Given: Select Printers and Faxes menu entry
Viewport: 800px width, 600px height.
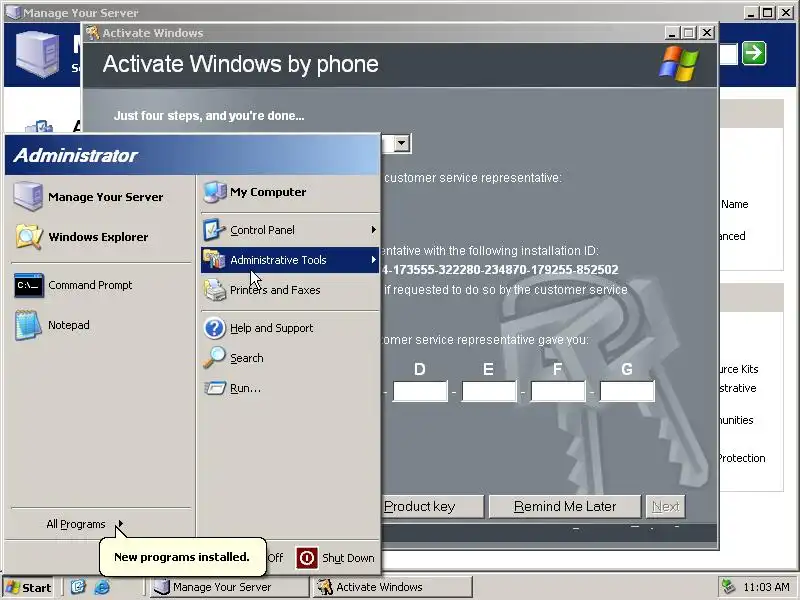Looking at the screenshot, I should (x=290, y=290).
